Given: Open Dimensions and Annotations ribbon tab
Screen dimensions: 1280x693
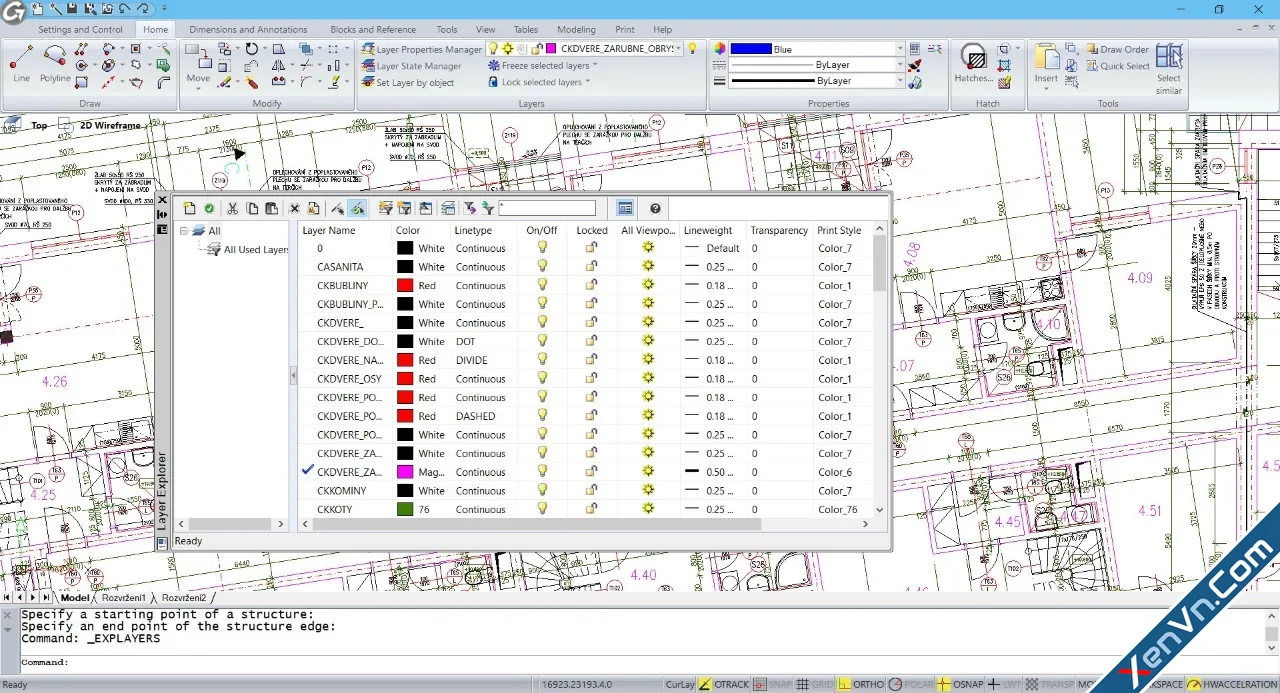Looking at the screenshot, I should [248, 29].
